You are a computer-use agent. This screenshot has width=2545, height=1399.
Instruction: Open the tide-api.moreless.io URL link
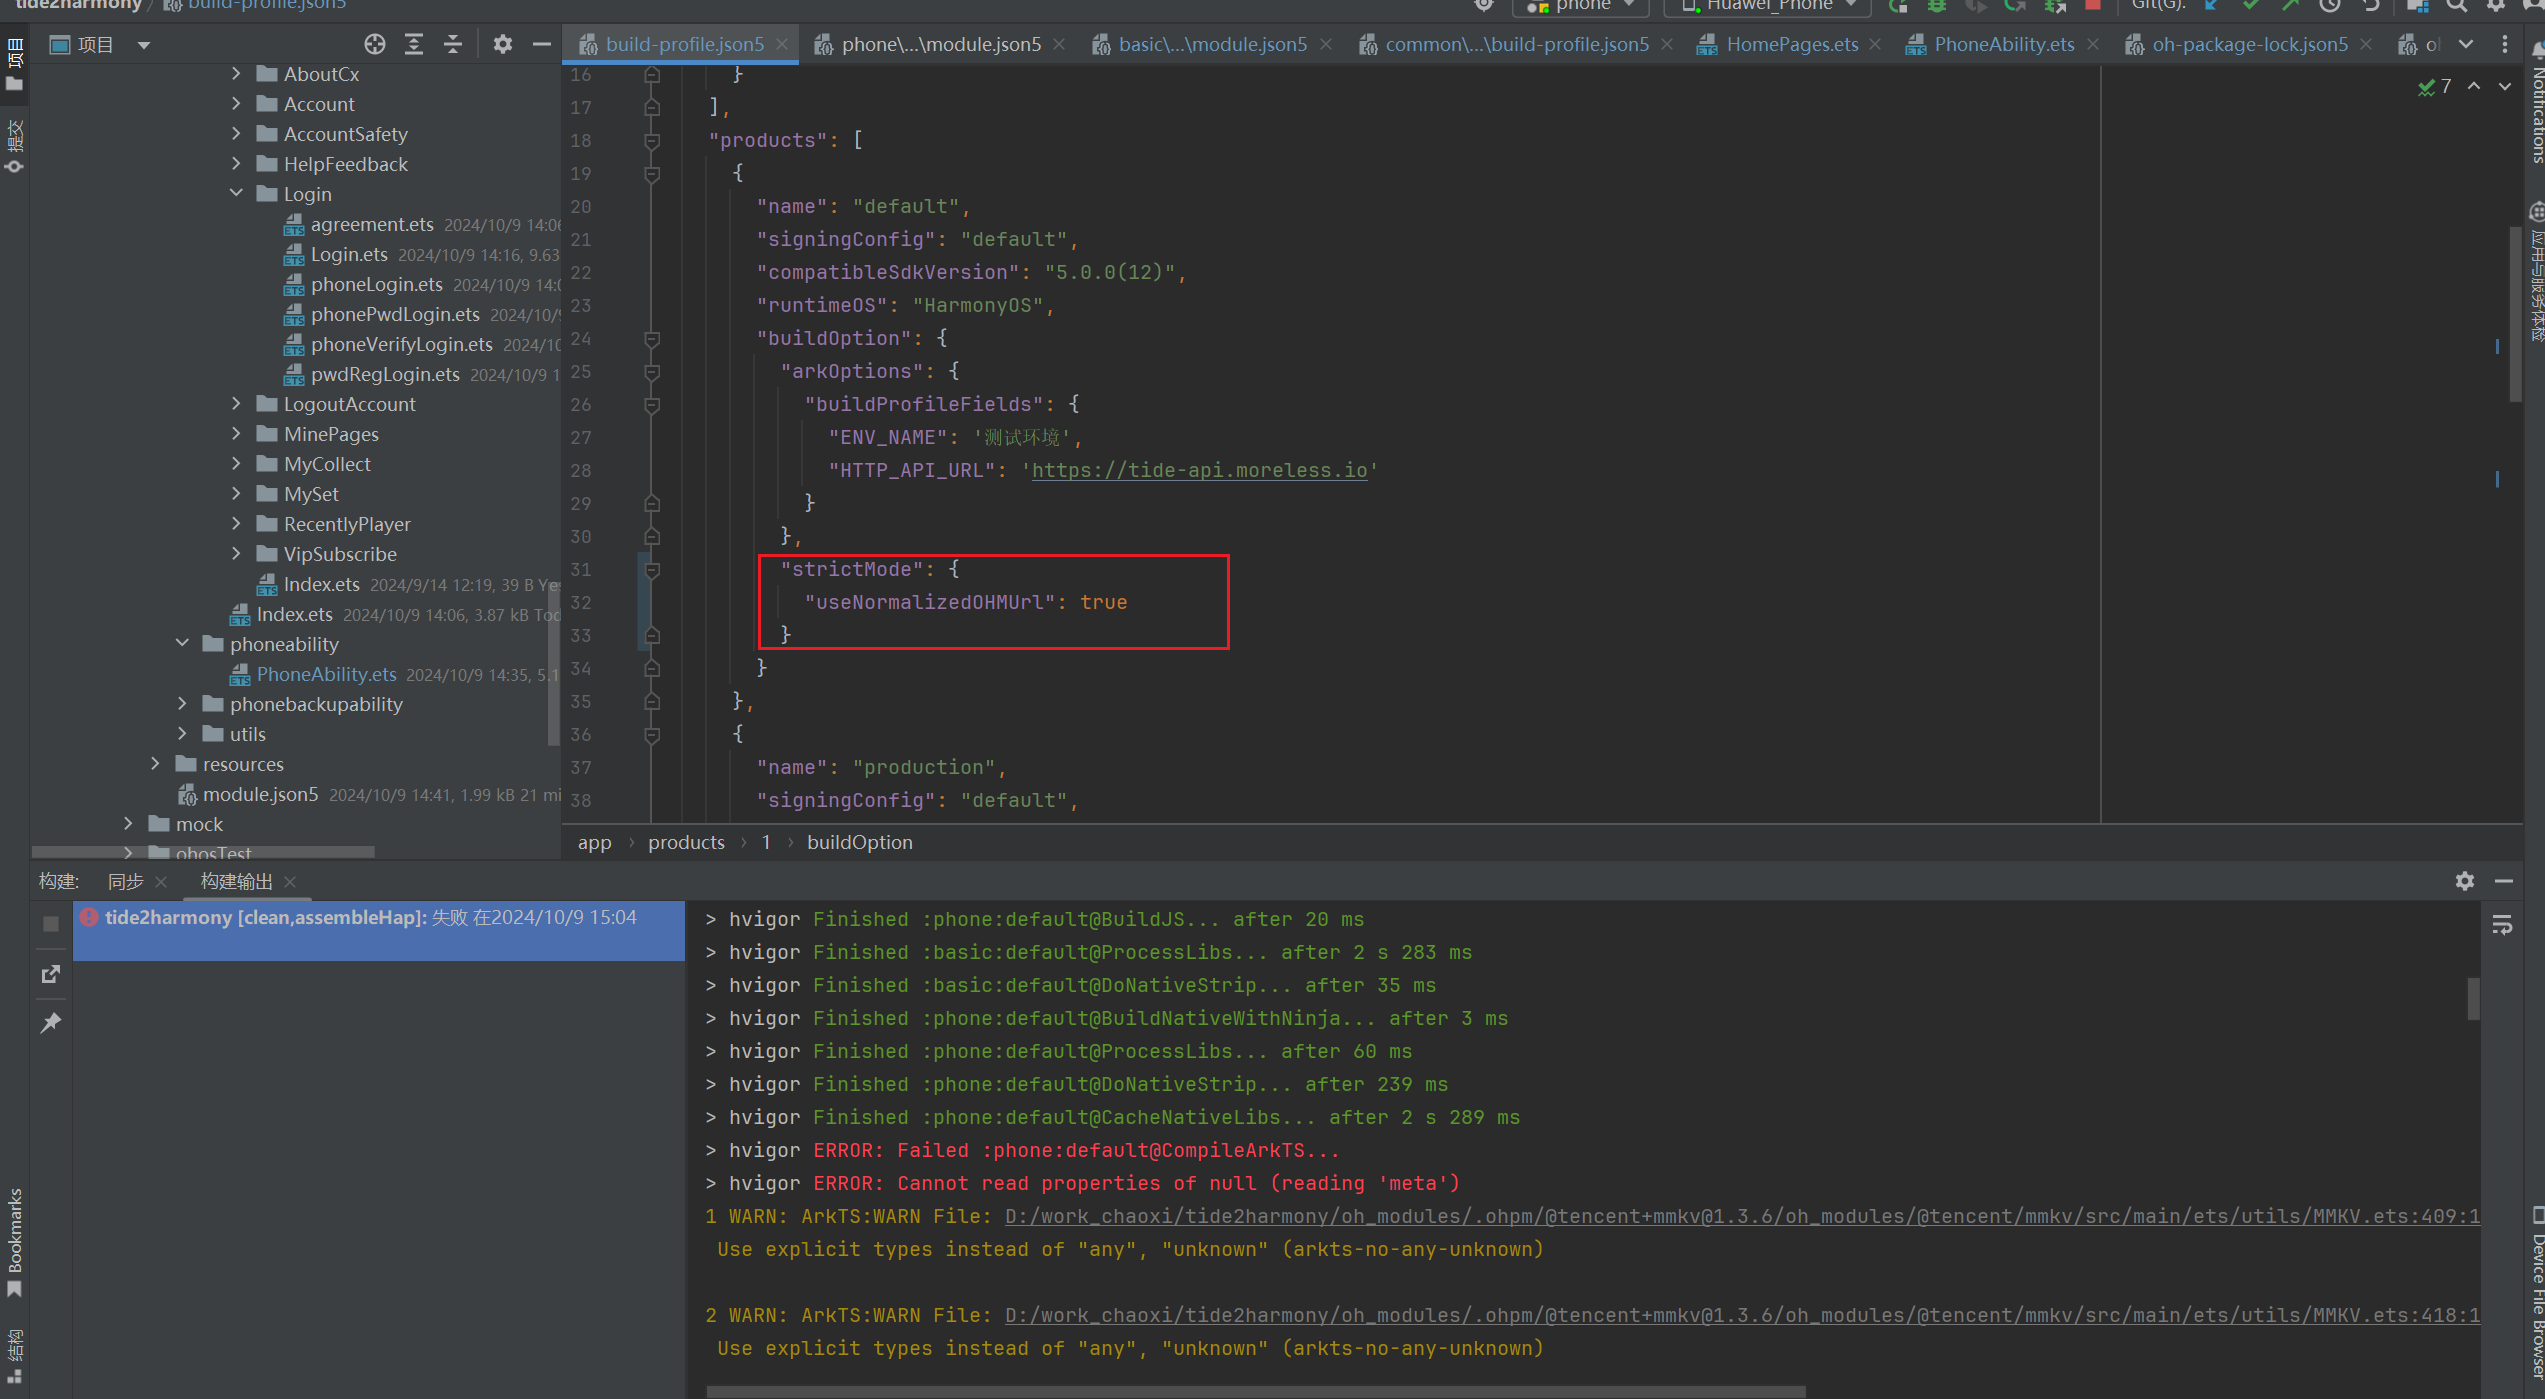(x=1199, y=470)
